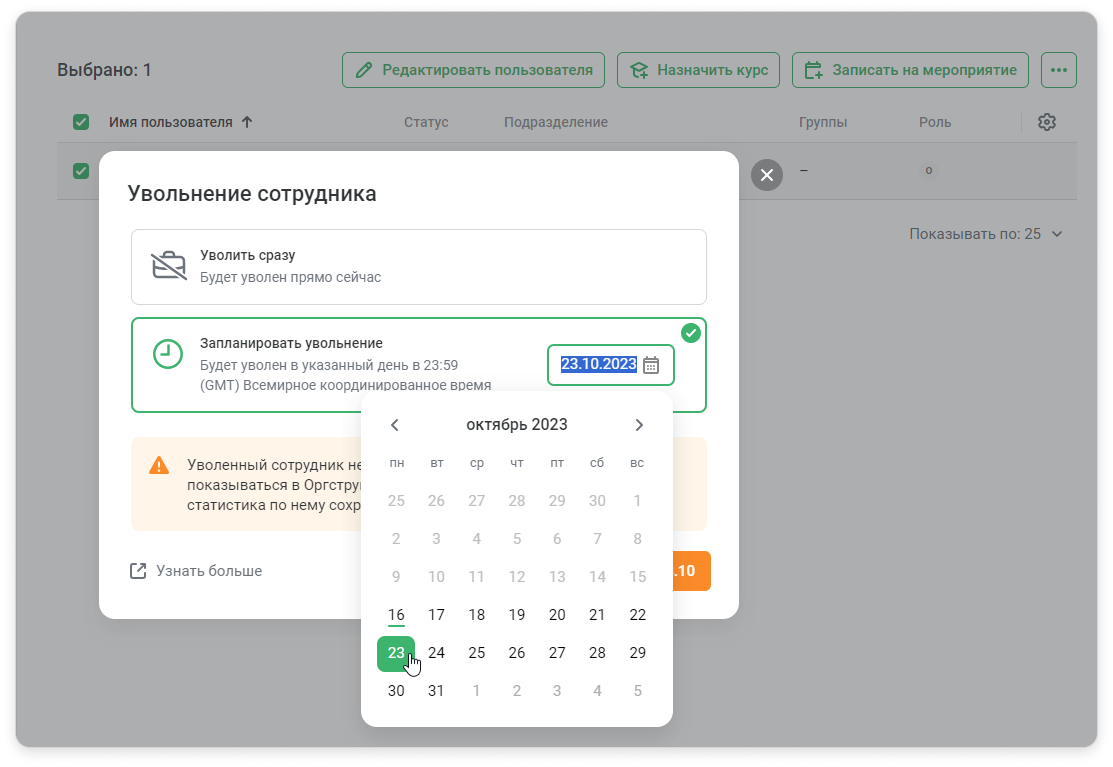The image size is (1113, 767).
Task: Go to next month in calendar
Action: 639,425
